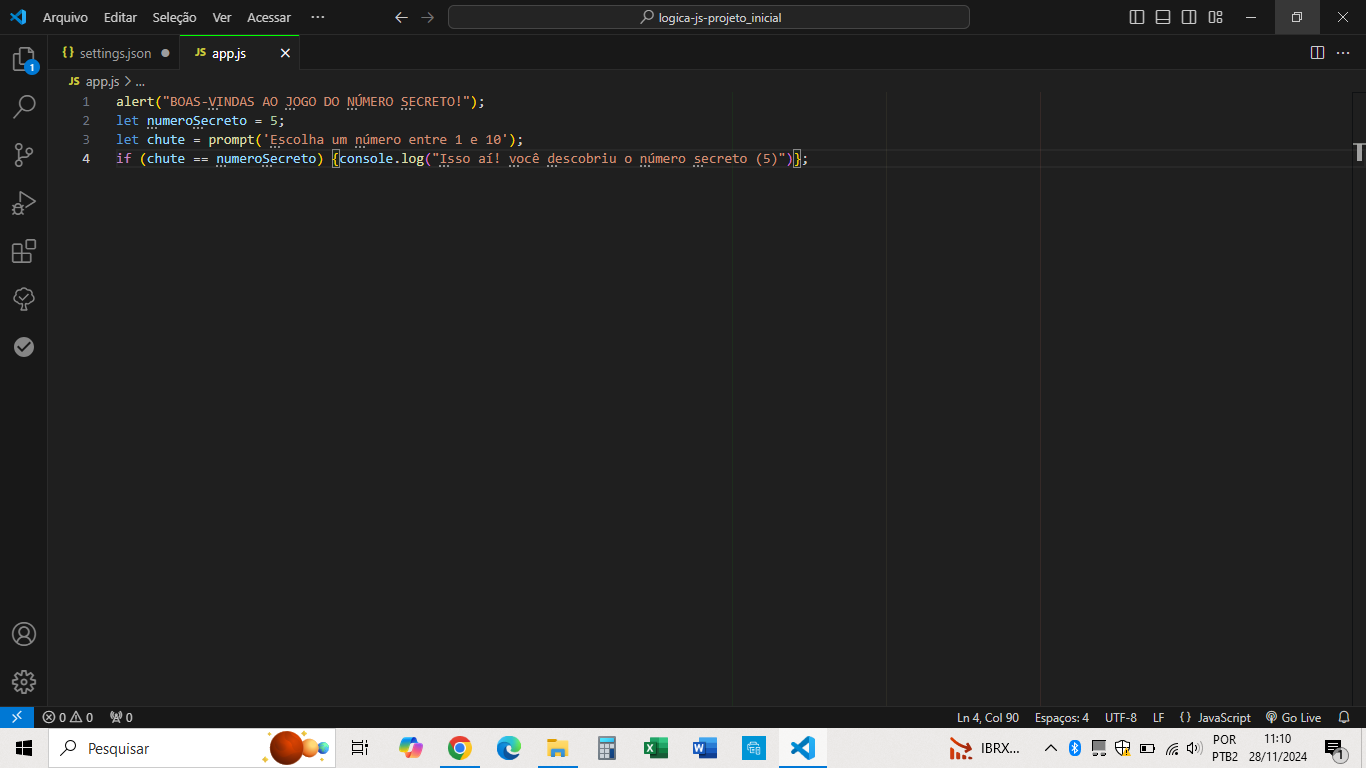1366x768 pixels.
Task: Open the Editar menu
Action: pos(120,17)
